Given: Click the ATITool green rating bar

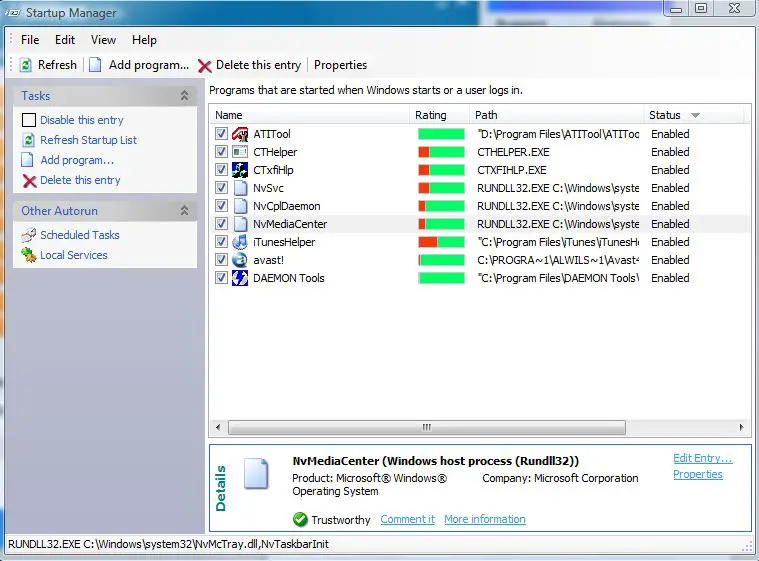Looking at the screenshot, I should point(441,134).
